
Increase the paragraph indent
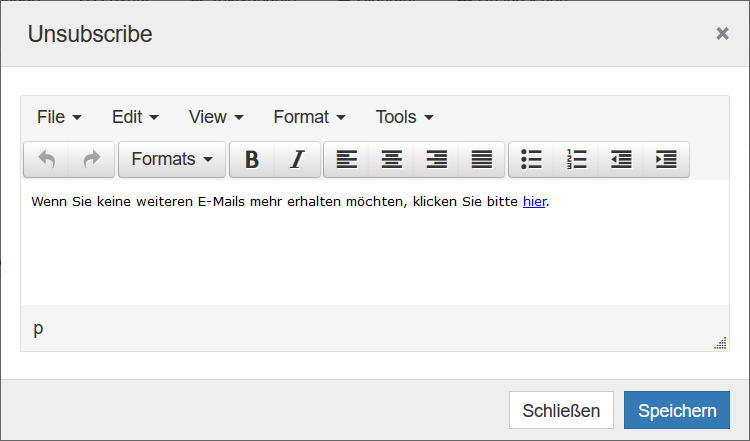666,159
